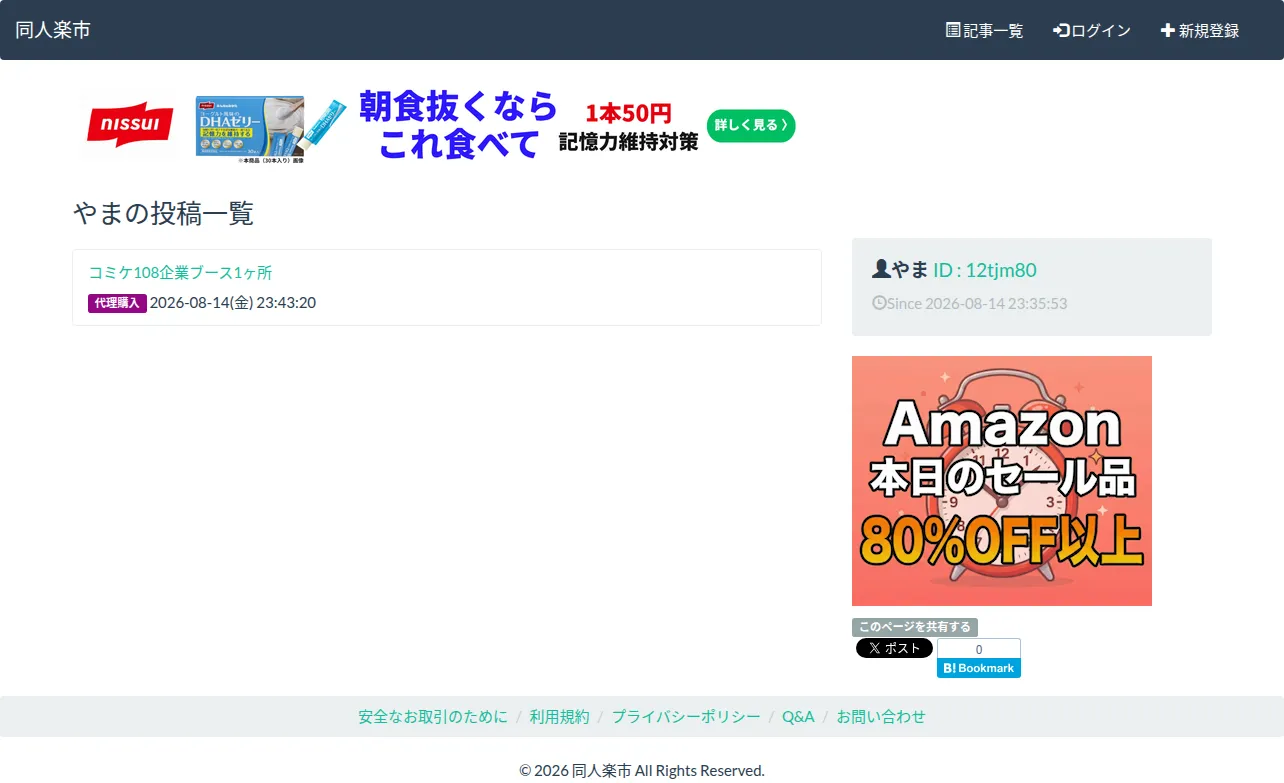Click the green 詳しく見る button in banner
The image size is (1284, 783).
(x=751, y=125)
